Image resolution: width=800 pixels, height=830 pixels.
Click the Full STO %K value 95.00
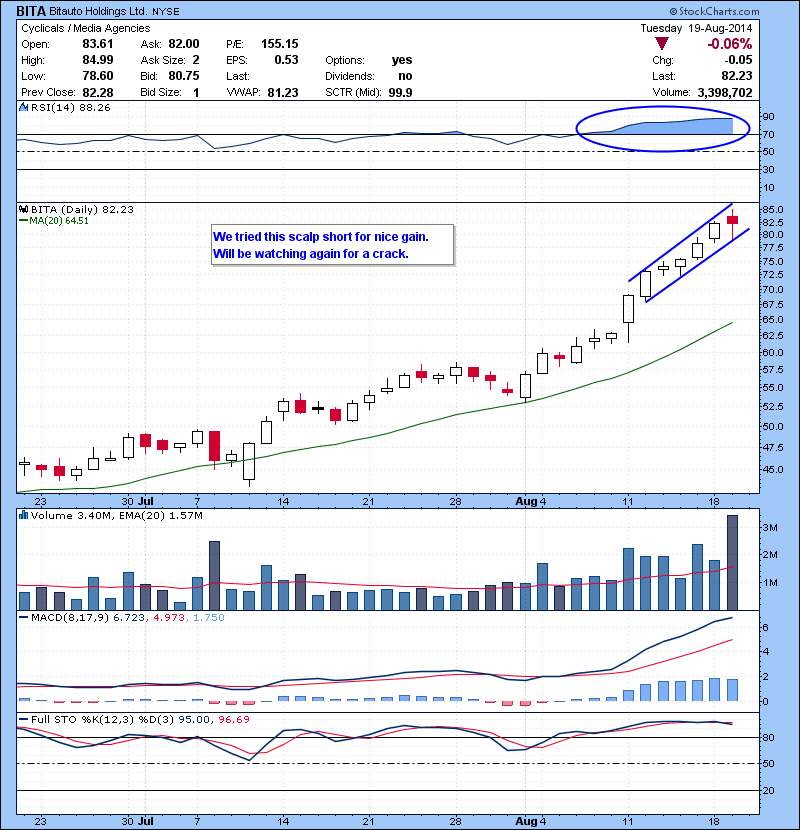(194, 719)
